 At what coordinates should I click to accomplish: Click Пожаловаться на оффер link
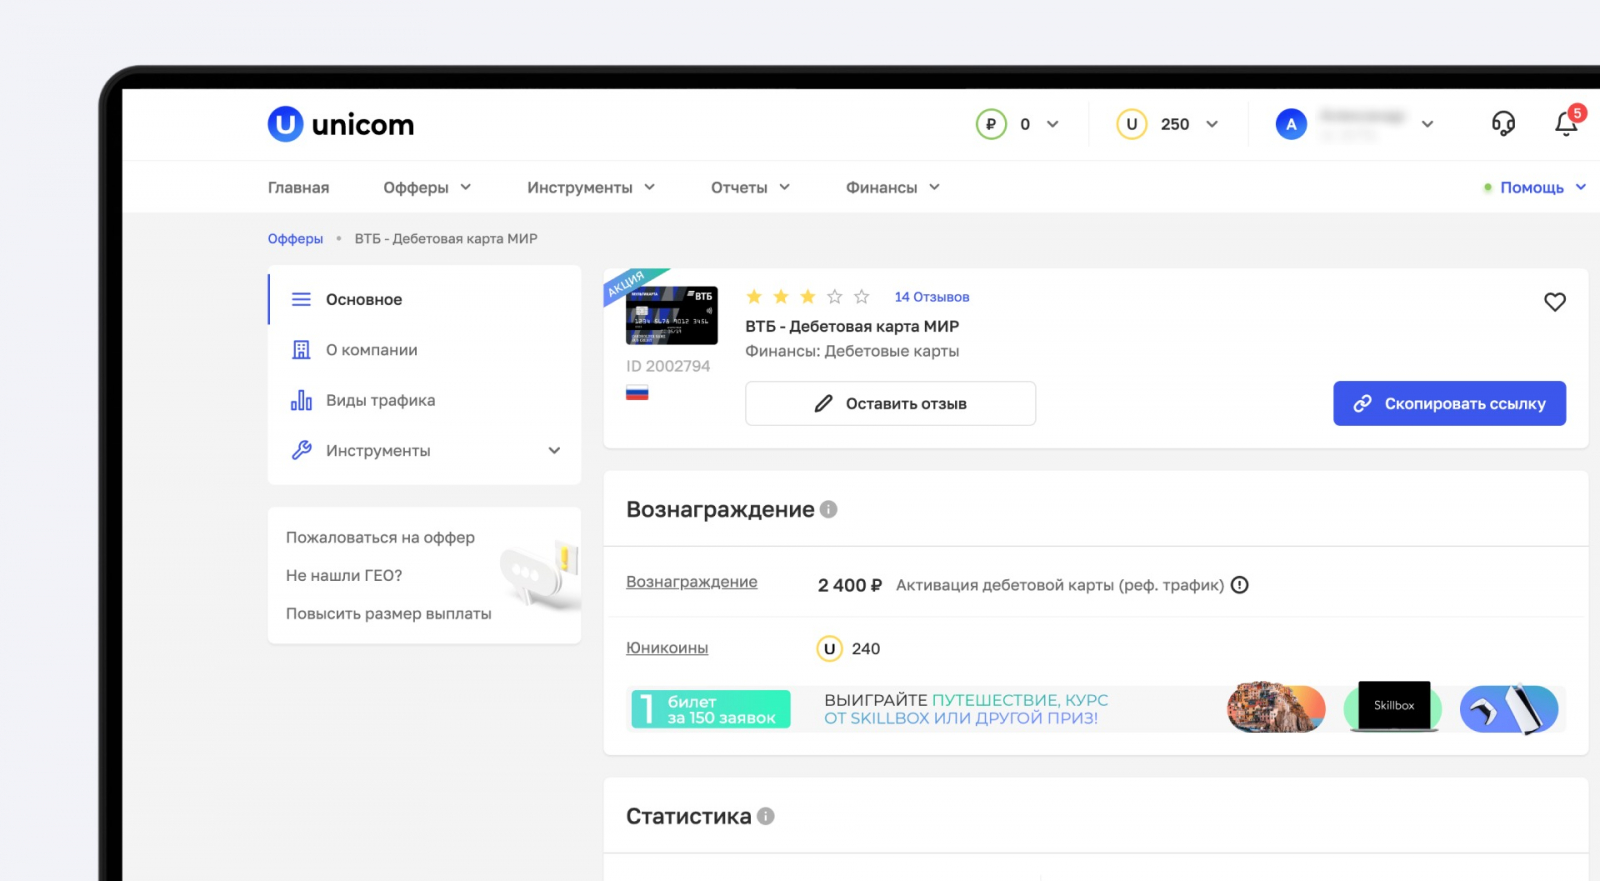pyautogui.click(x=380, y=537)
